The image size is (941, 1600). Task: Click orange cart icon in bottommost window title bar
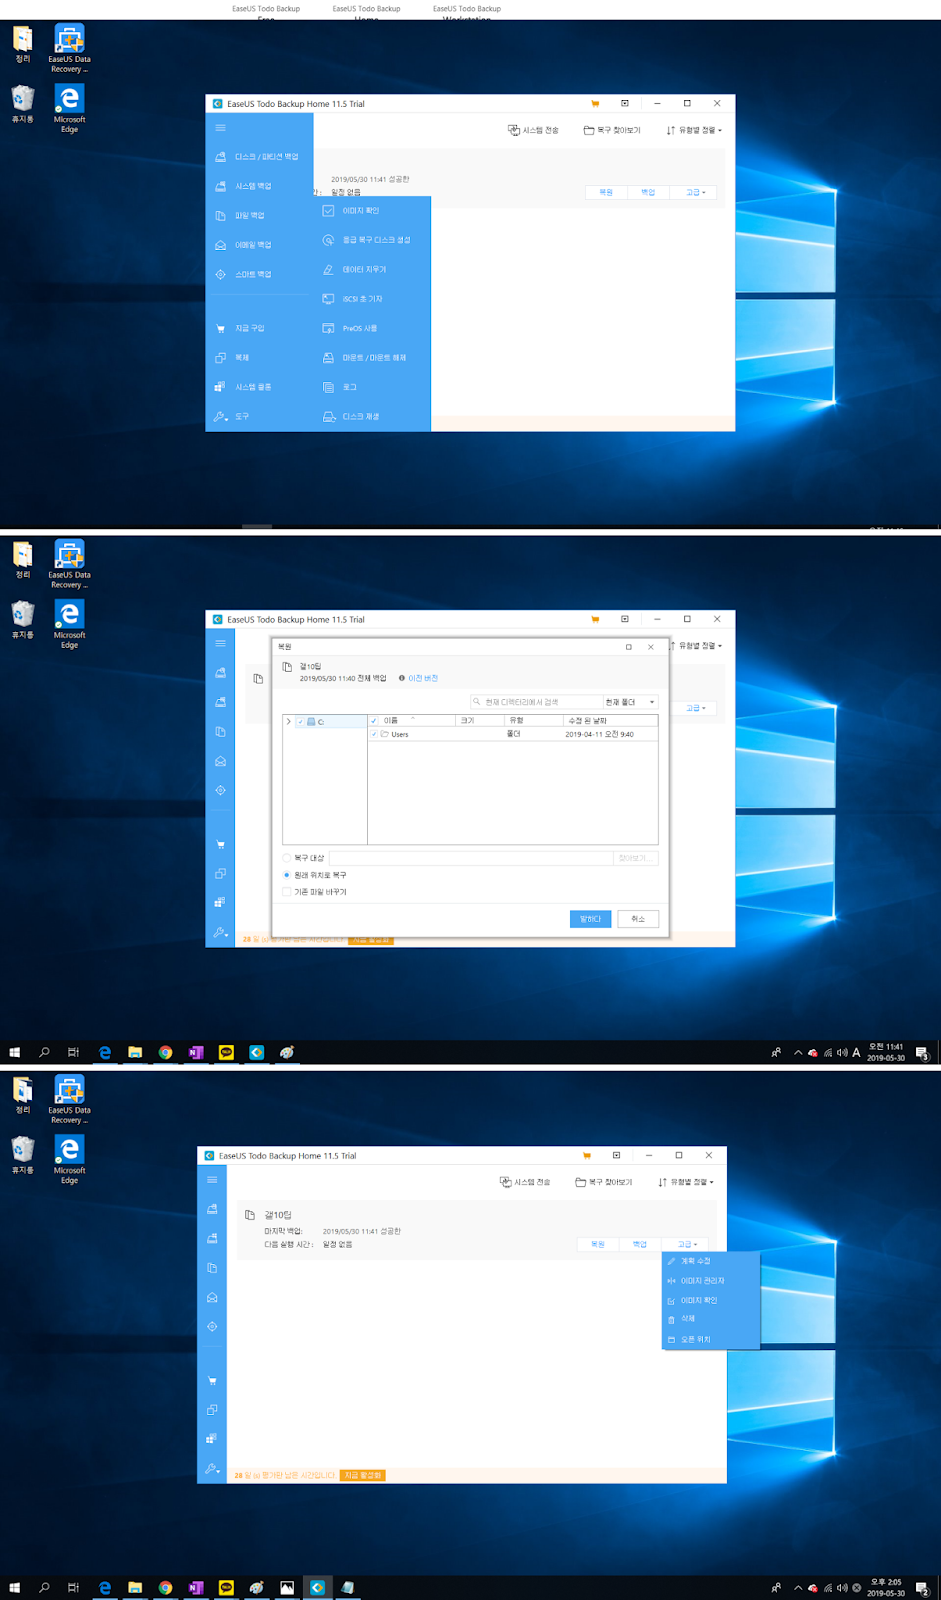(x=587, y=1155)
